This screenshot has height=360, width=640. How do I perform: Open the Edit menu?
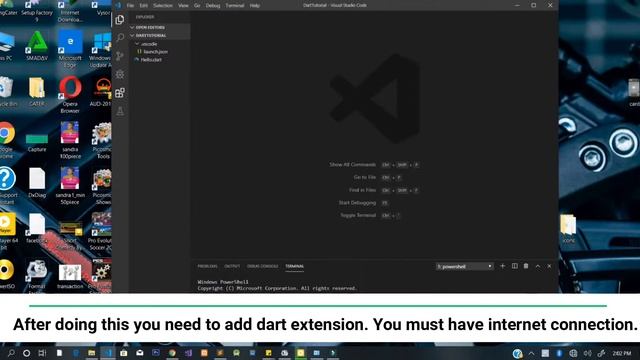pyautogui.click(x=143, y=6)
